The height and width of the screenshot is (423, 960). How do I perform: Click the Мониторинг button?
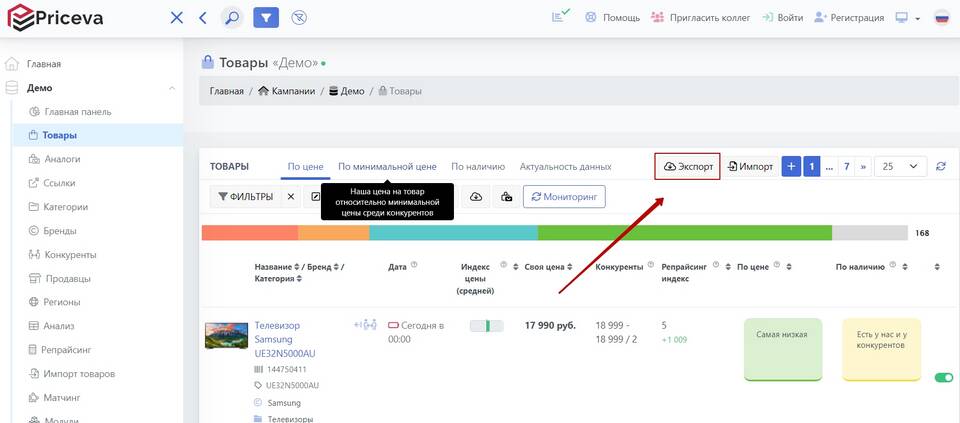click(x=564, y=197)
